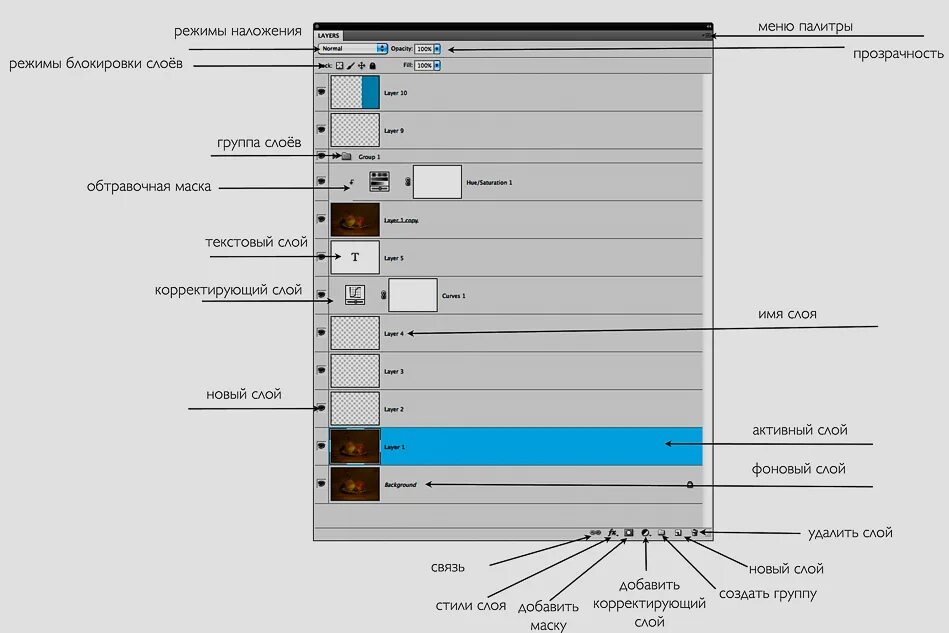Click the "Curves 1" name

[453, 296]
